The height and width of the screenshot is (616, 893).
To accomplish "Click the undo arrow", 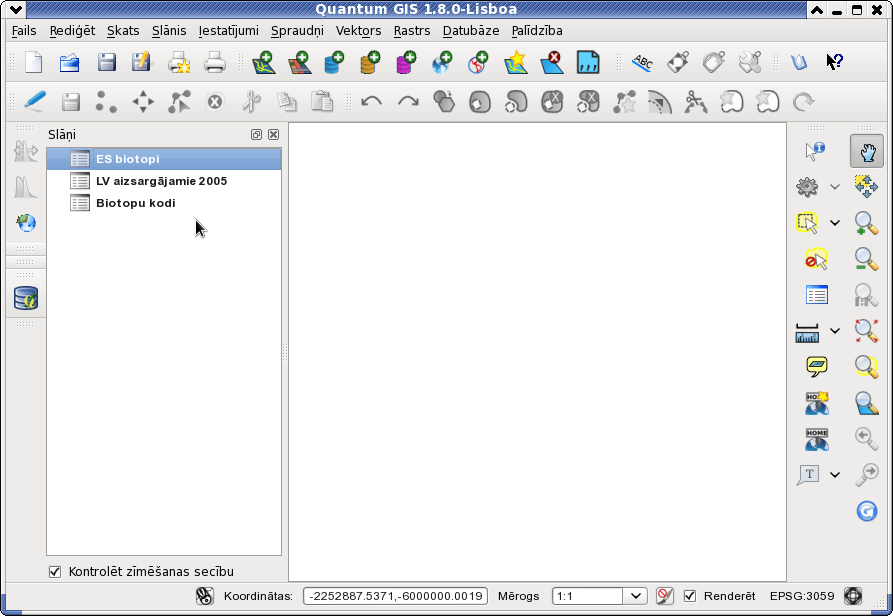I will point(371,102).
